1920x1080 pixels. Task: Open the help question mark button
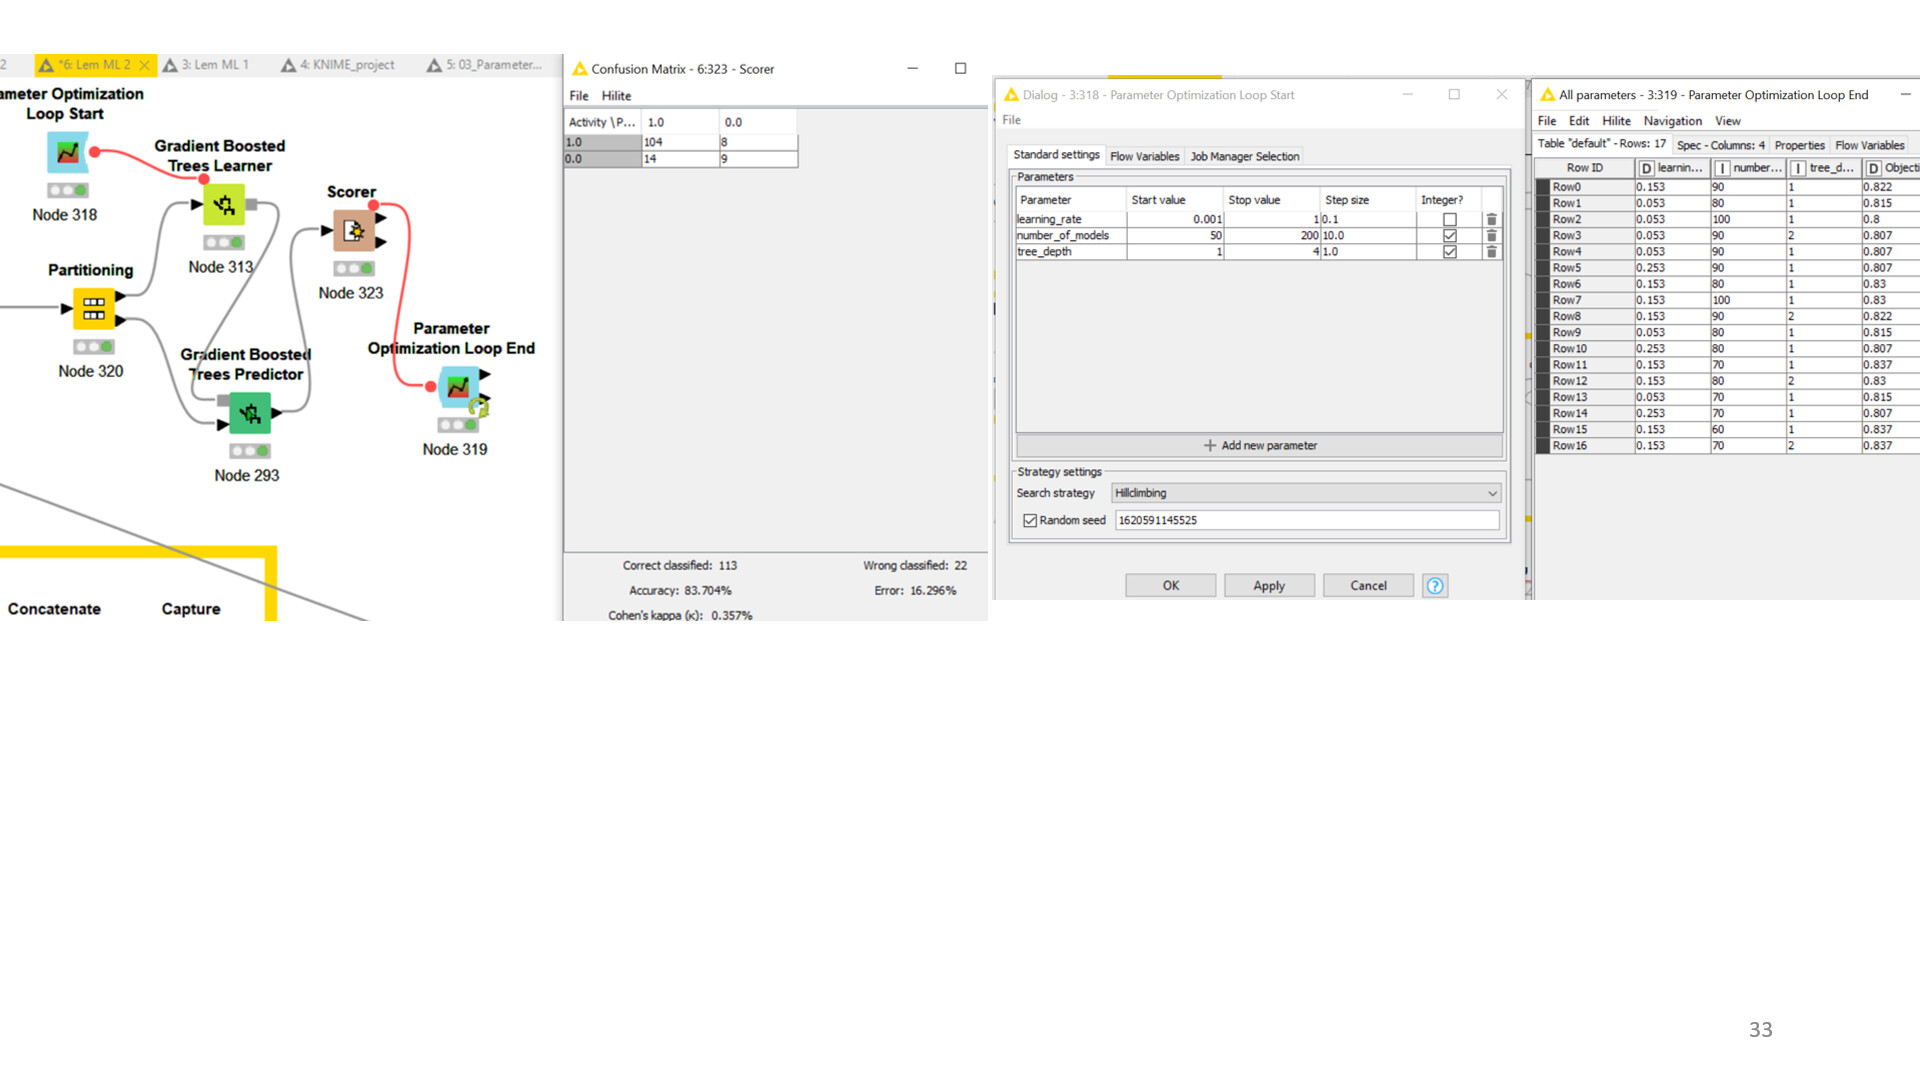pos(1434,586)
